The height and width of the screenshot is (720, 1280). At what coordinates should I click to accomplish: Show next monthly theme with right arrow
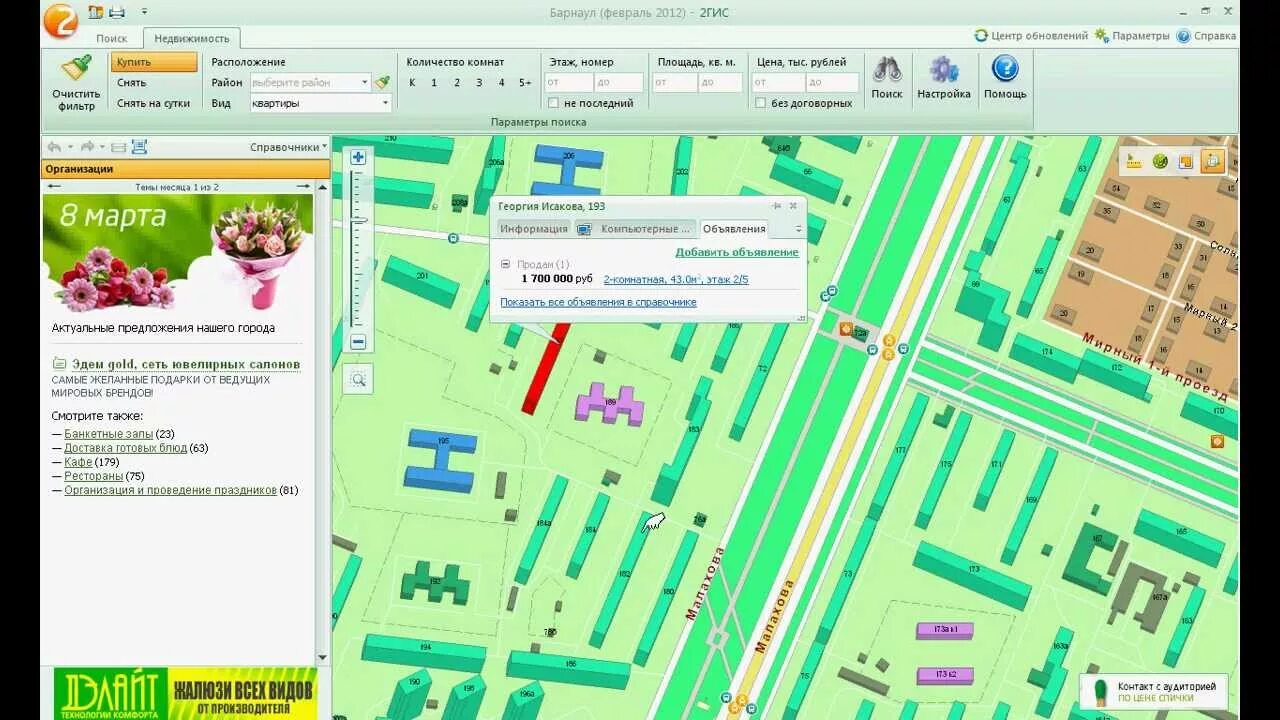point(303,187)
